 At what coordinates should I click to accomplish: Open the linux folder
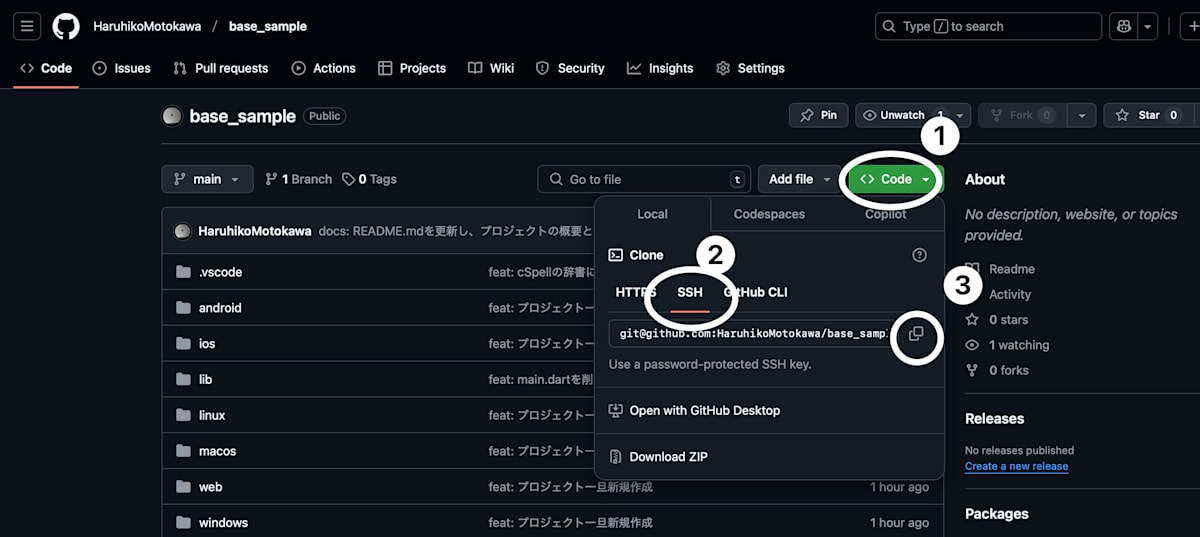(212, 415)
